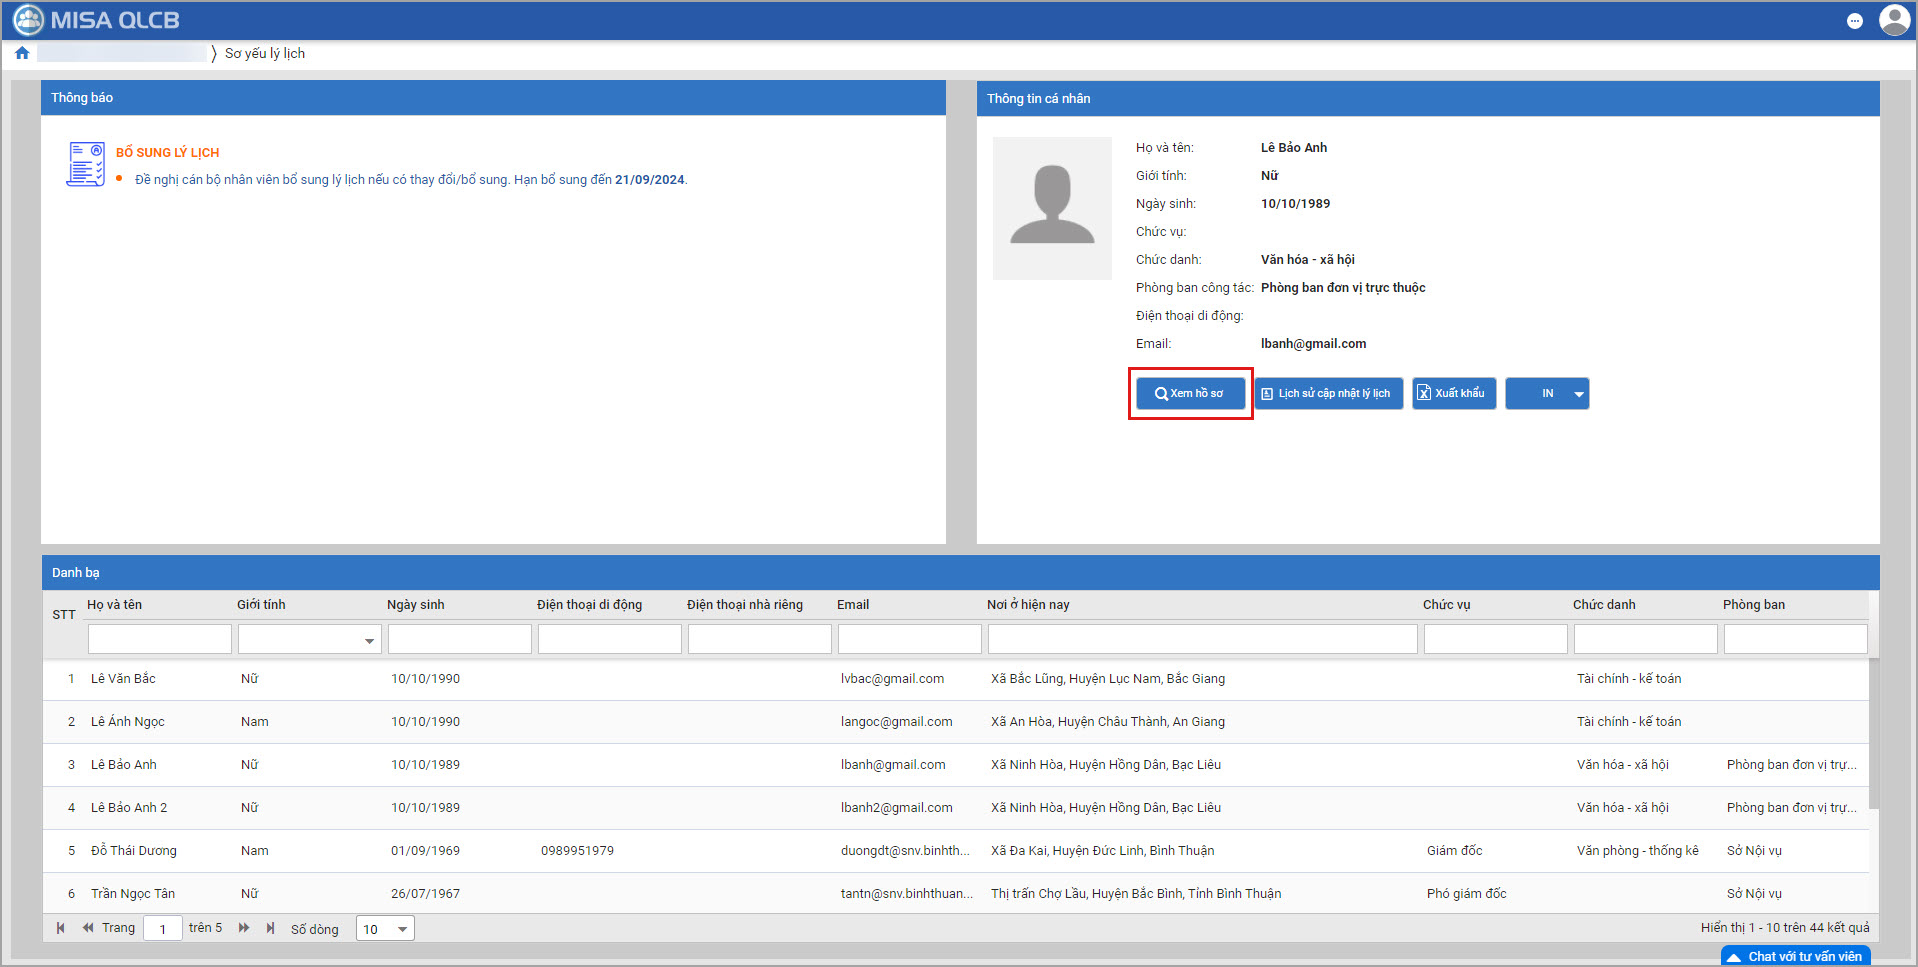1918x967 pixels.
Task: Go to the next page of results
Action: (244, 928)
